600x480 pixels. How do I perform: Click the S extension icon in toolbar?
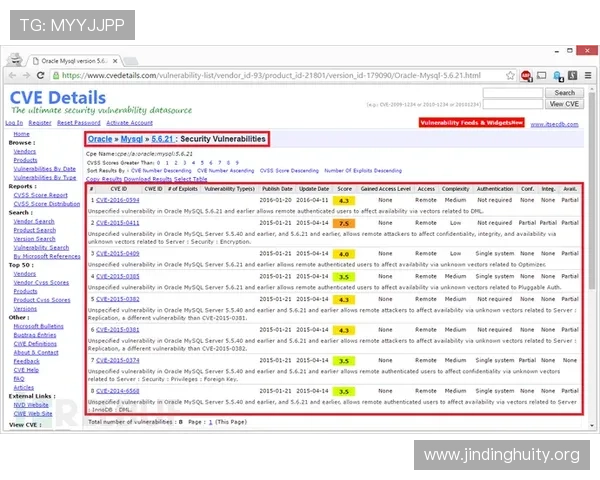572,74
